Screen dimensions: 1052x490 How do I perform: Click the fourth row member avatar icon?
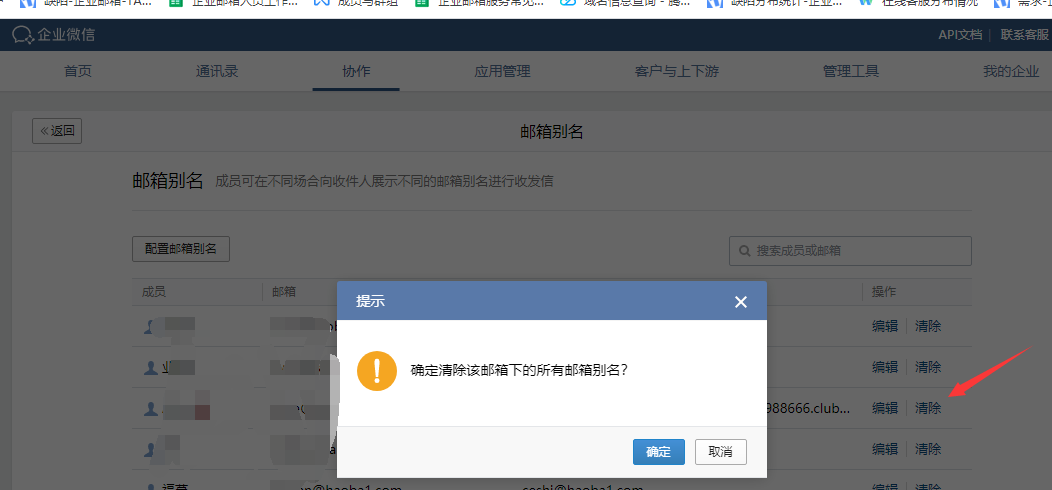point(151,450)
